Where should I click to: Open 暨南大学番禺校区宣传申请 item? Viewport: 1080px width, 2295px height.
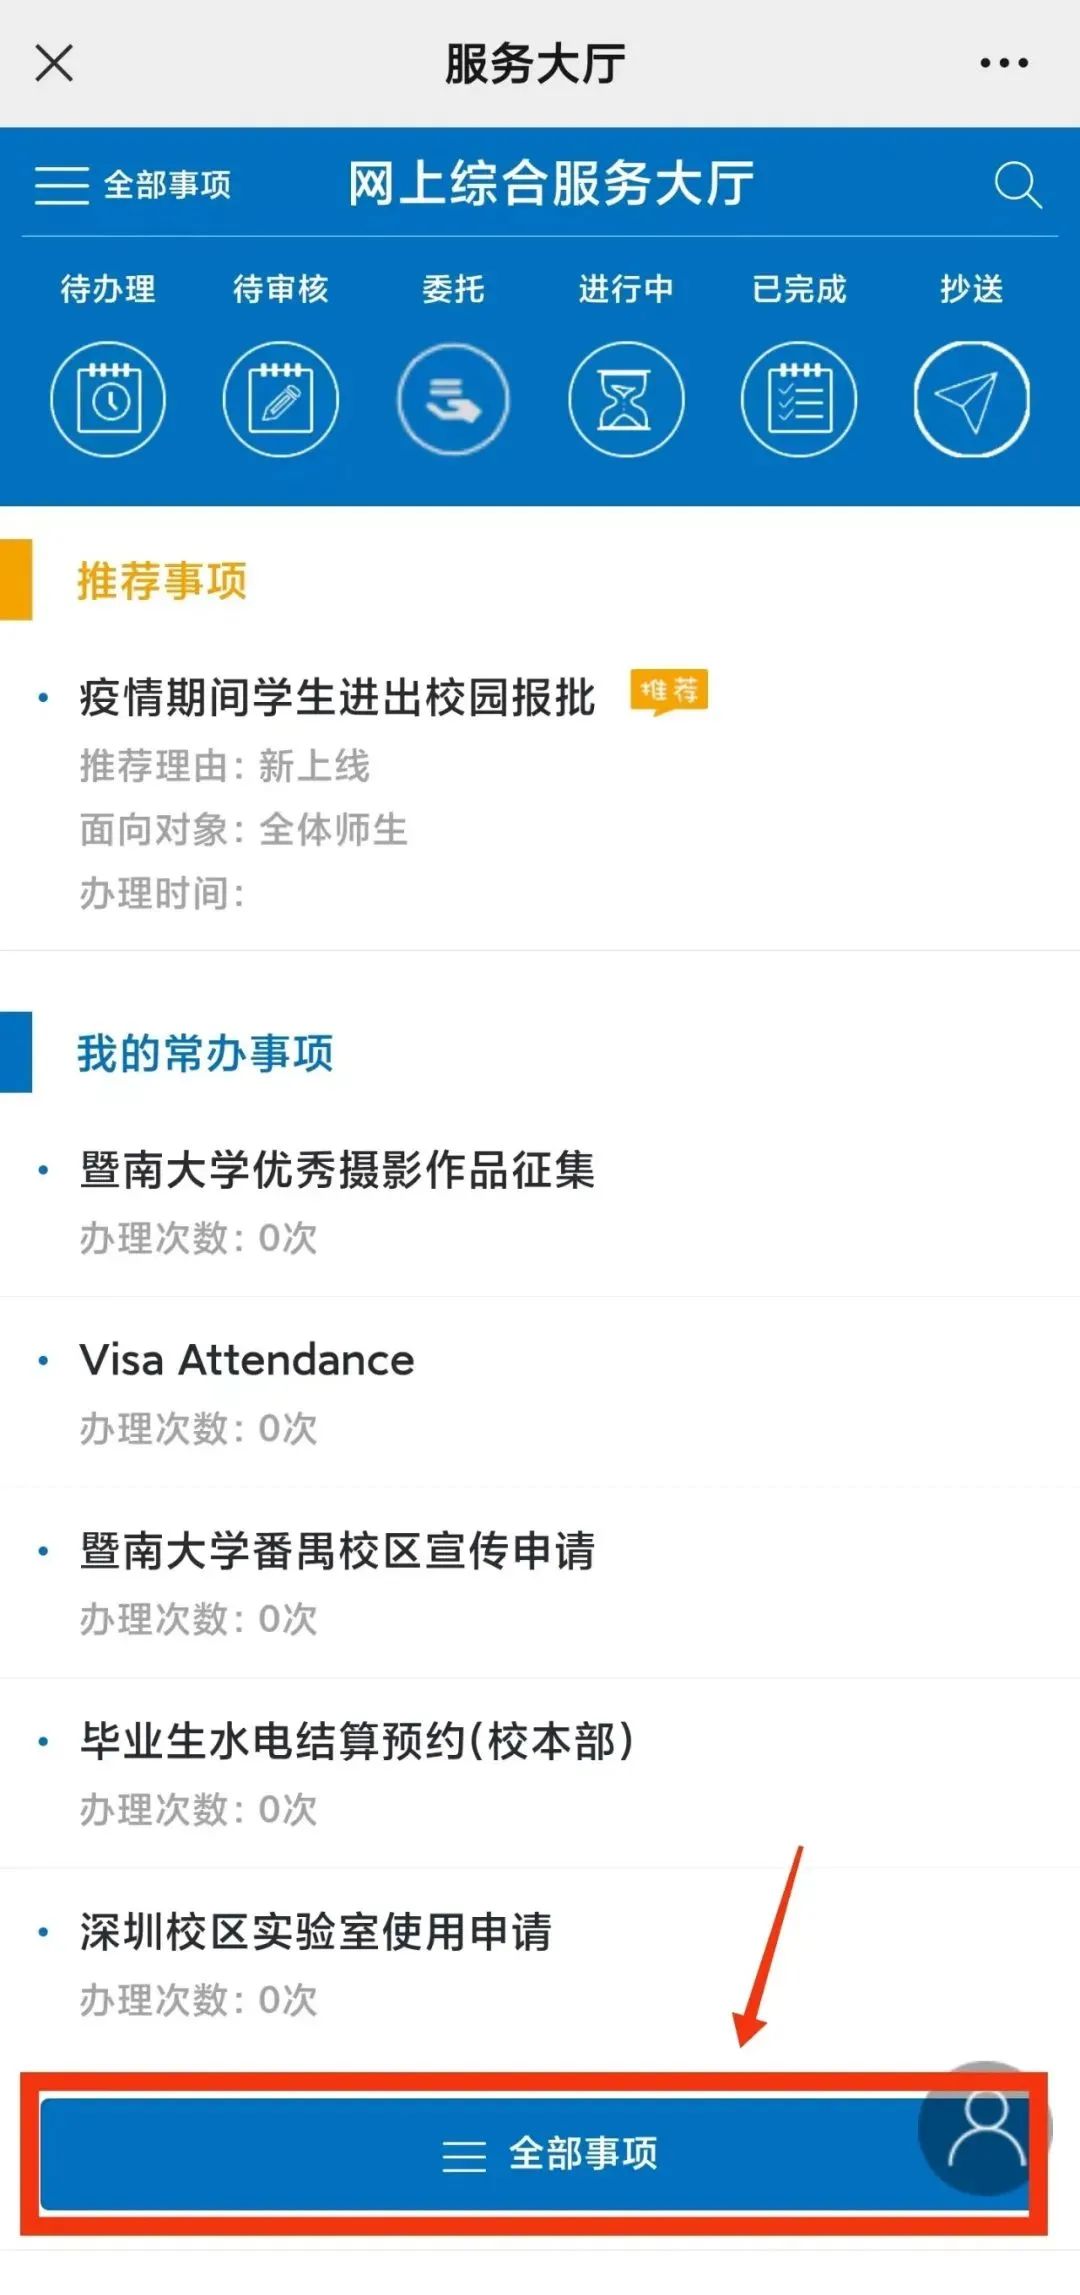click(x=540, y=1583)
